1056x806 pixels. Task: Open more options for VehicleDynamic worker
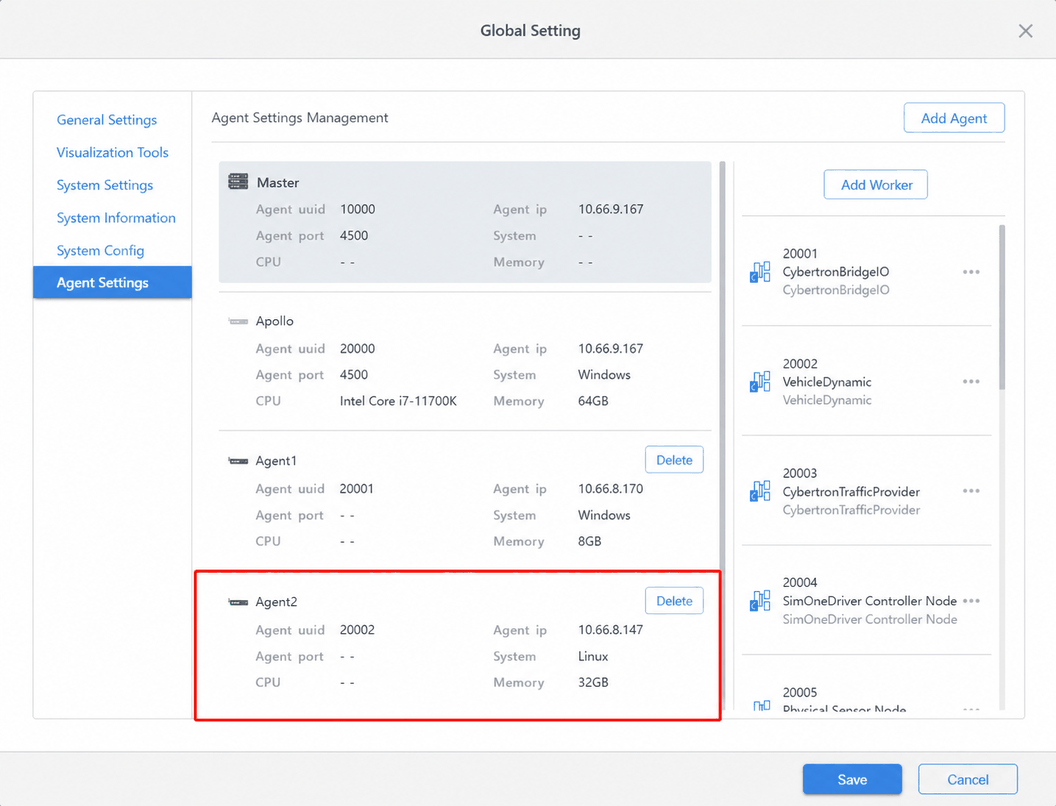tap(970, 382)
